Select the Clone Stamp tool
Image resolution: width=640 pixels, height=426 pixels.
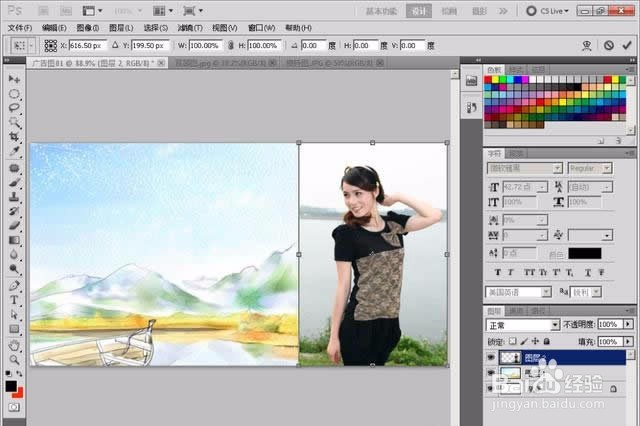click(x=14, y=196)
